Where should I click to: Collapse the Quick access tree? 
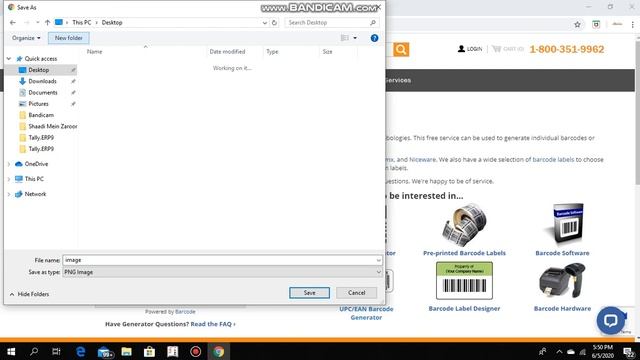click(x=9, y=59)
